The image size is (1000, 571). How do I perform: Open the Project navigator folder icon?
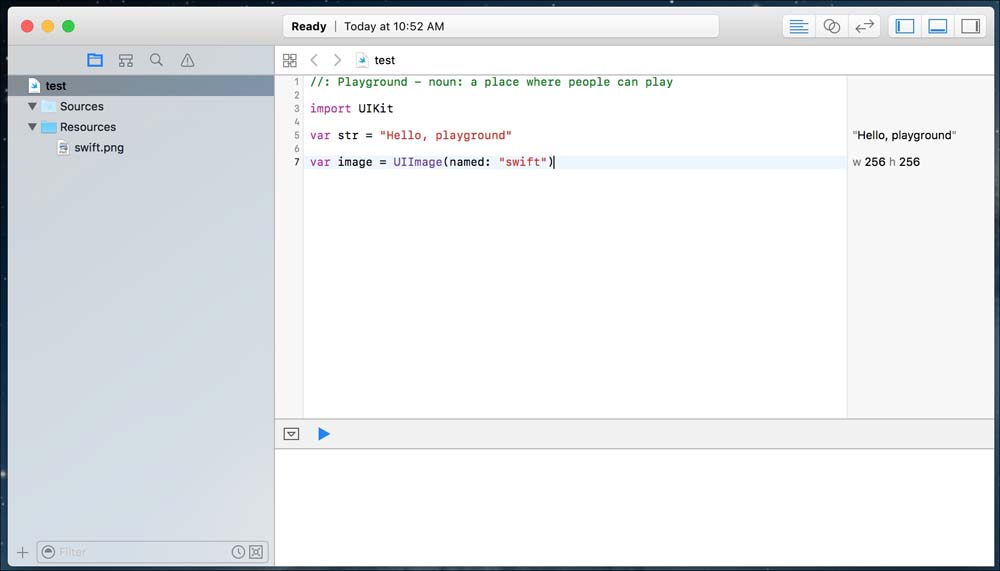coord(95,60)
